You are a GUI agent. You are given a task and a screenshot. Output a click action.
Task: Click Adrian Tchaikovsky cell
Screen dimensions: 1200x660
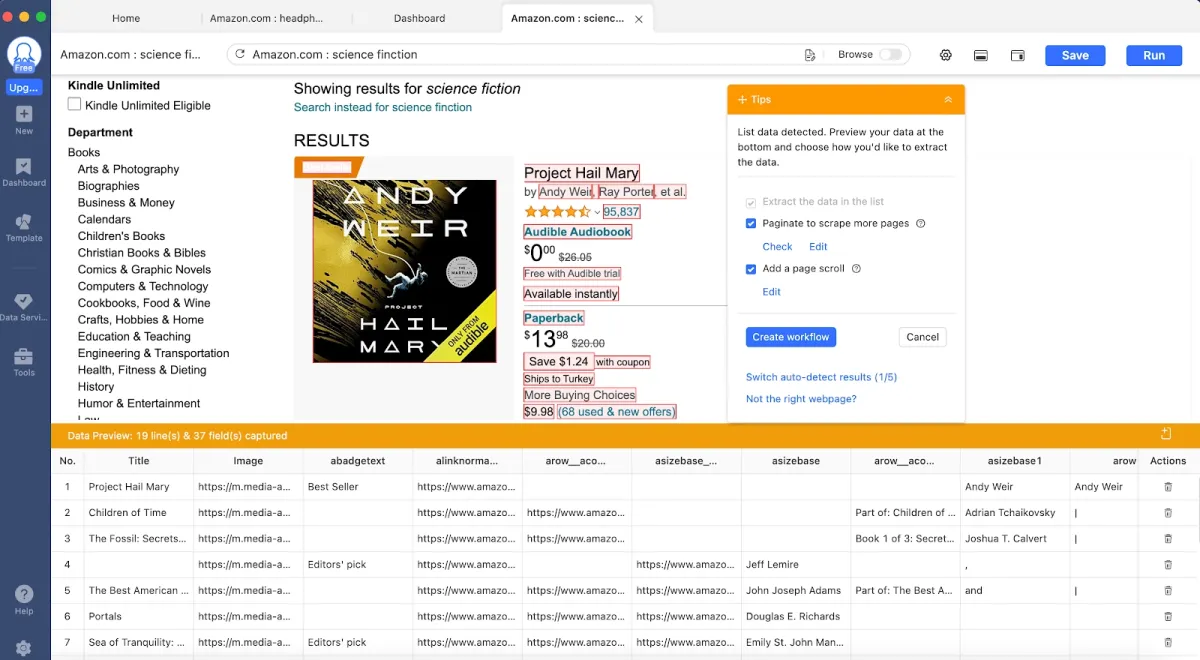(x=1015, y=513)
